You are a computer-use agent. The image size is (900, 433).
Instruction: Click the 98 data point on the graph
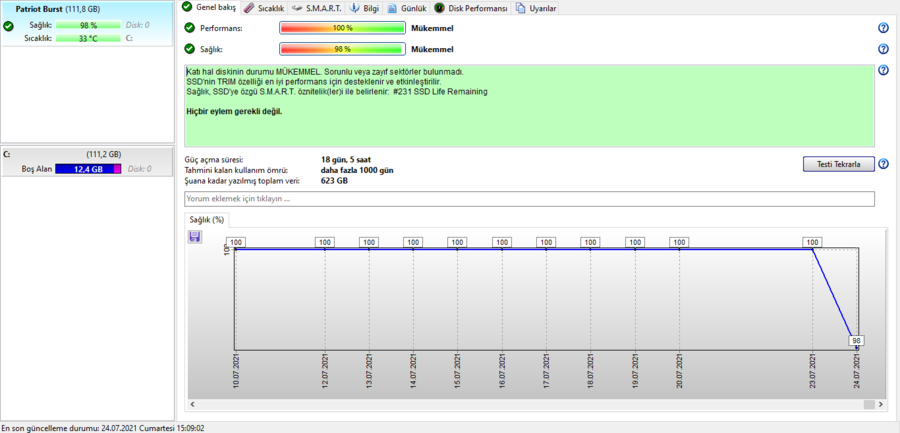[x=856, y=341]
